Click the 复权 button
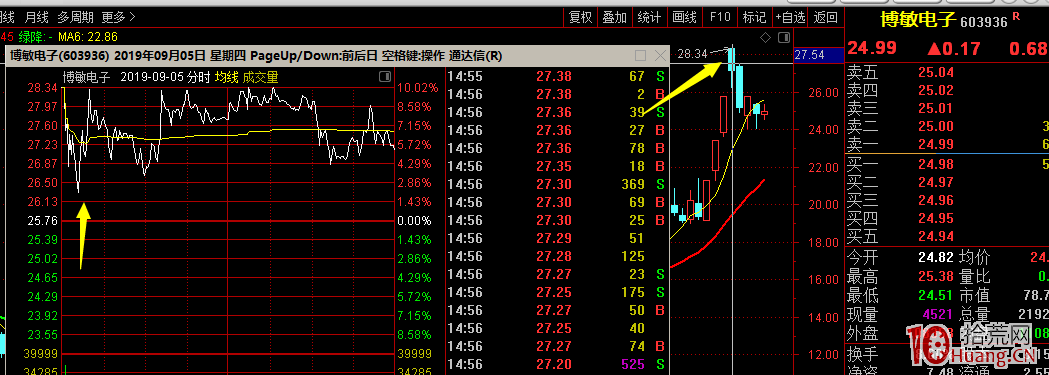The width and height of the screenshot is (1049, 375). coord(580,17)
